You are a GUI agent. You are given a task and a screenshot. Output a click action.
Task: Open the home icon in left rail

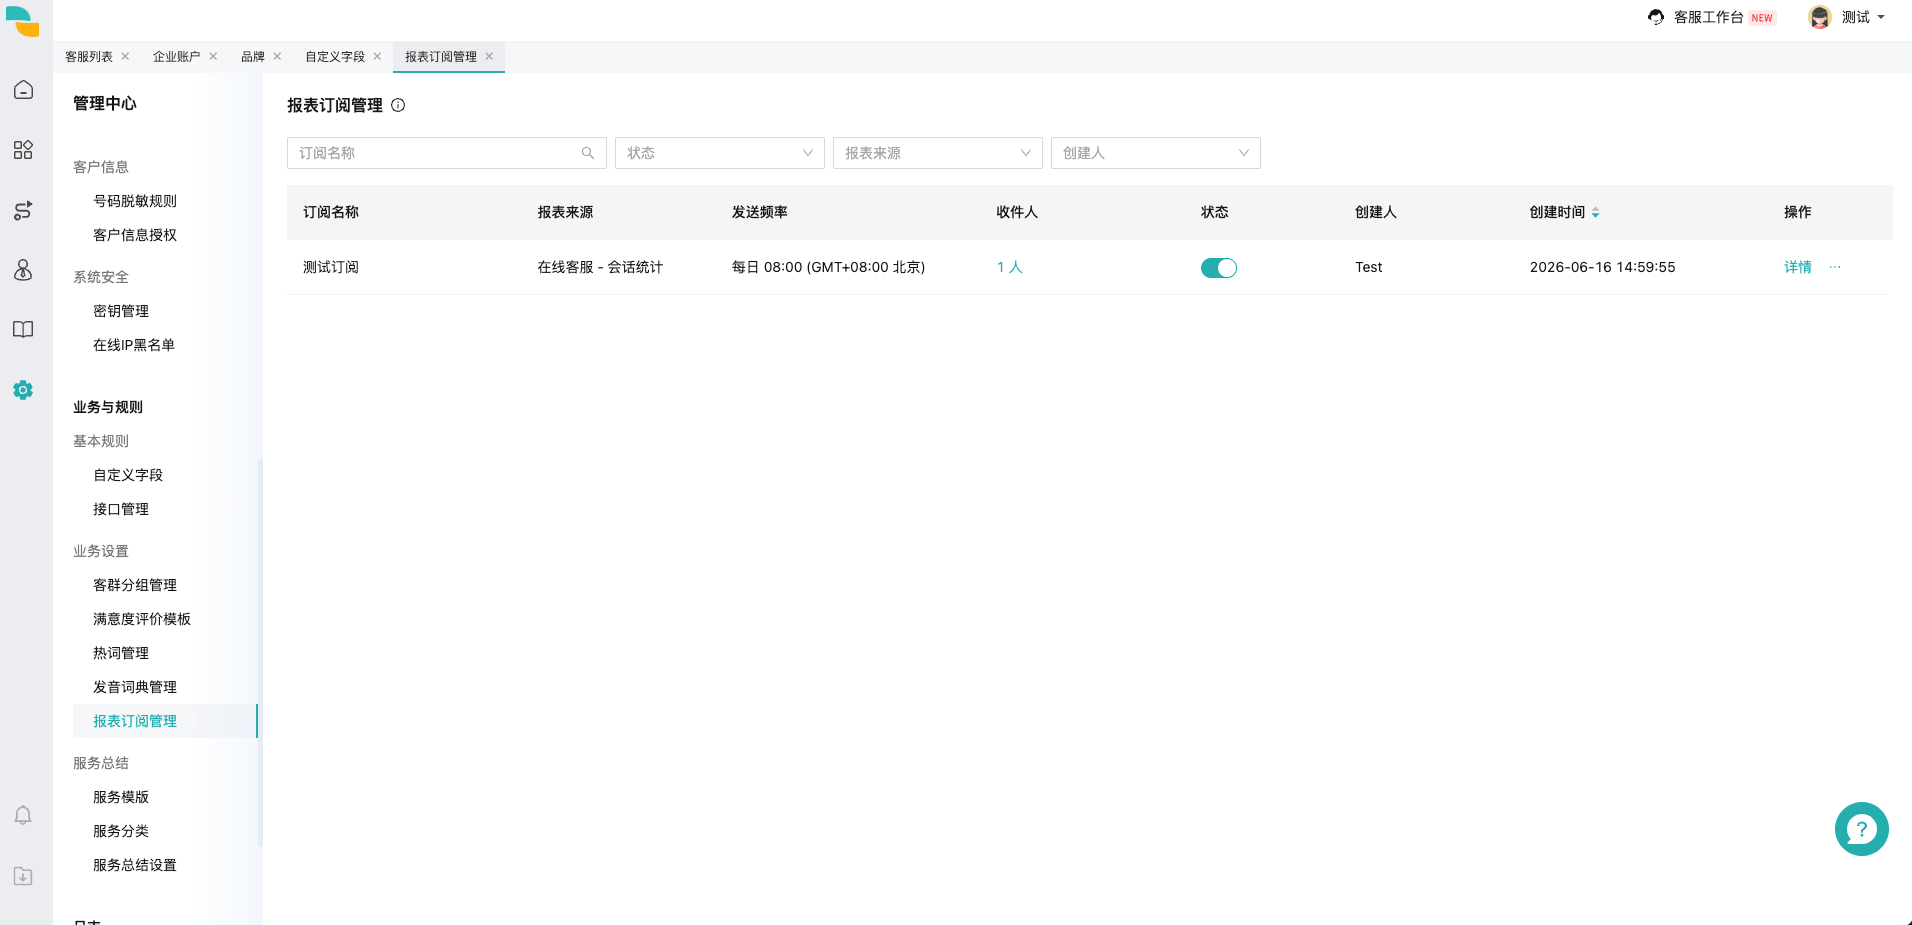coord(23,90)
